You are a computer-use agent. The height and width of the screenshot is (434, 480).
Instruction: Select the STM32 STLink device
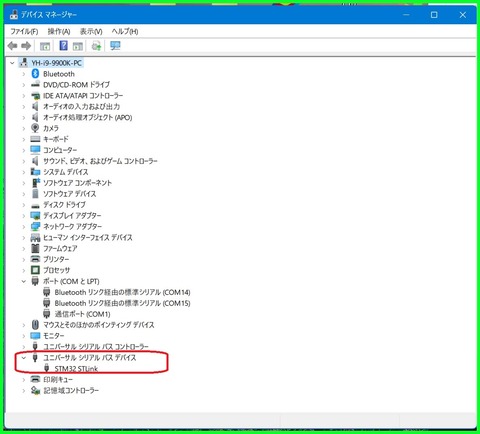point(76,369)
